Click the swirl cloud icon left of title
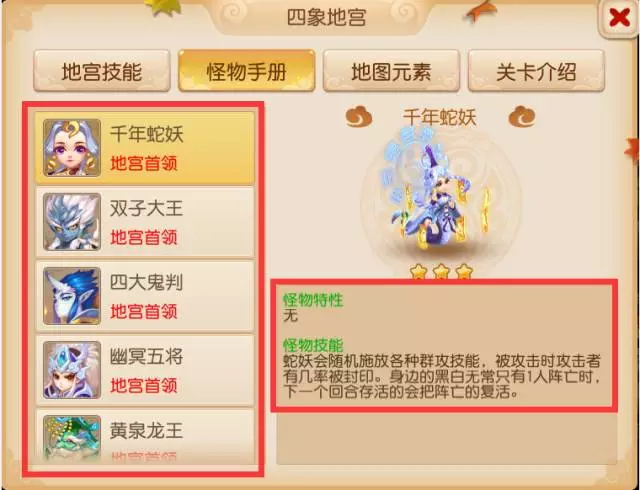The width and height of the screenshot is (640, 490). point(359,116)
